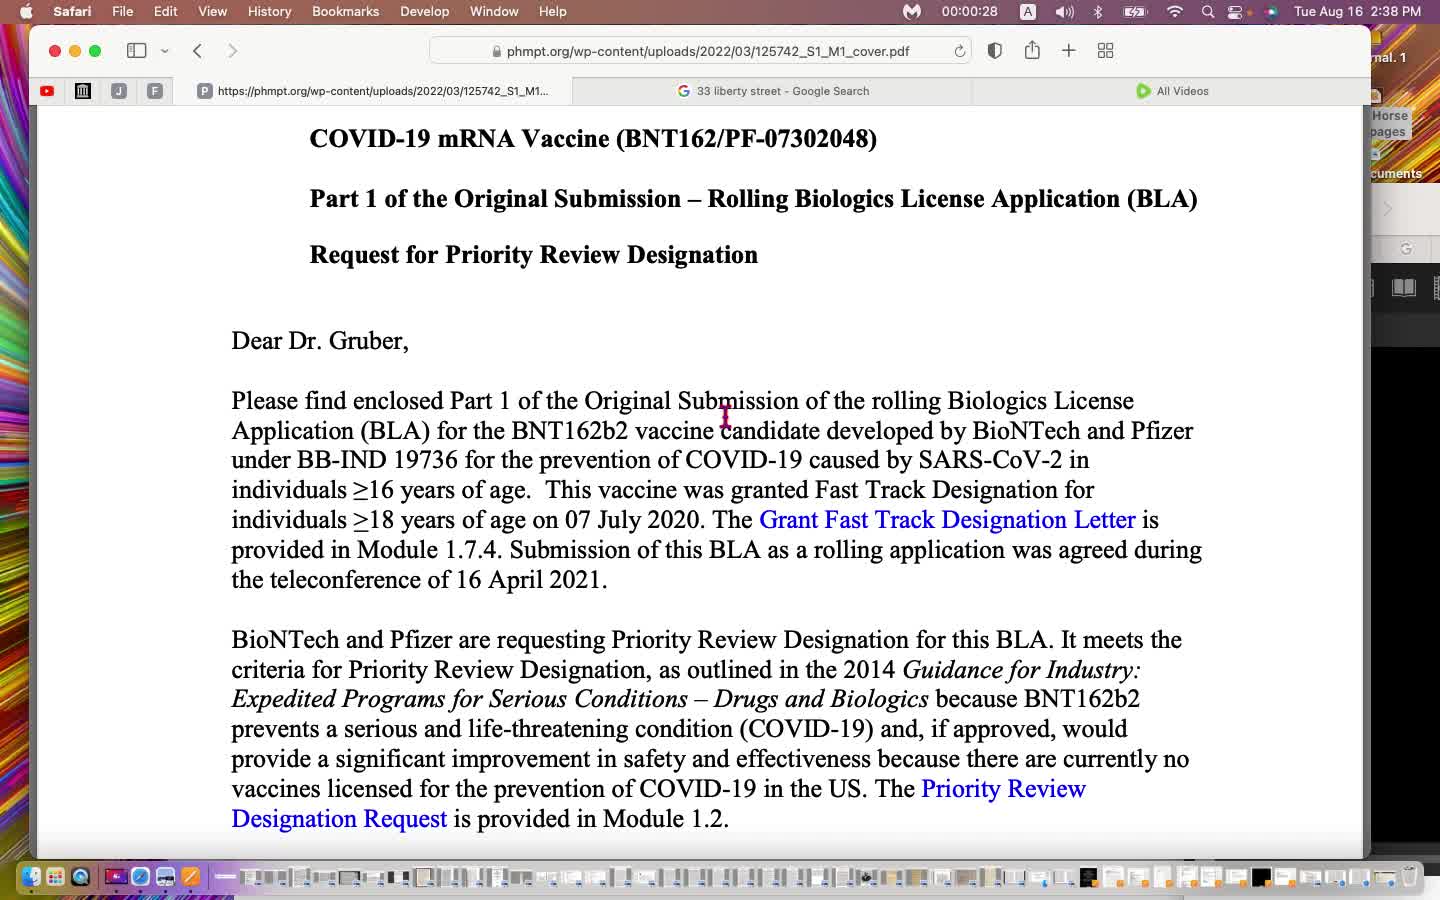Reload the current PDF page
The width and height of the screenshot is (1440, 900).
pos(959,51)
